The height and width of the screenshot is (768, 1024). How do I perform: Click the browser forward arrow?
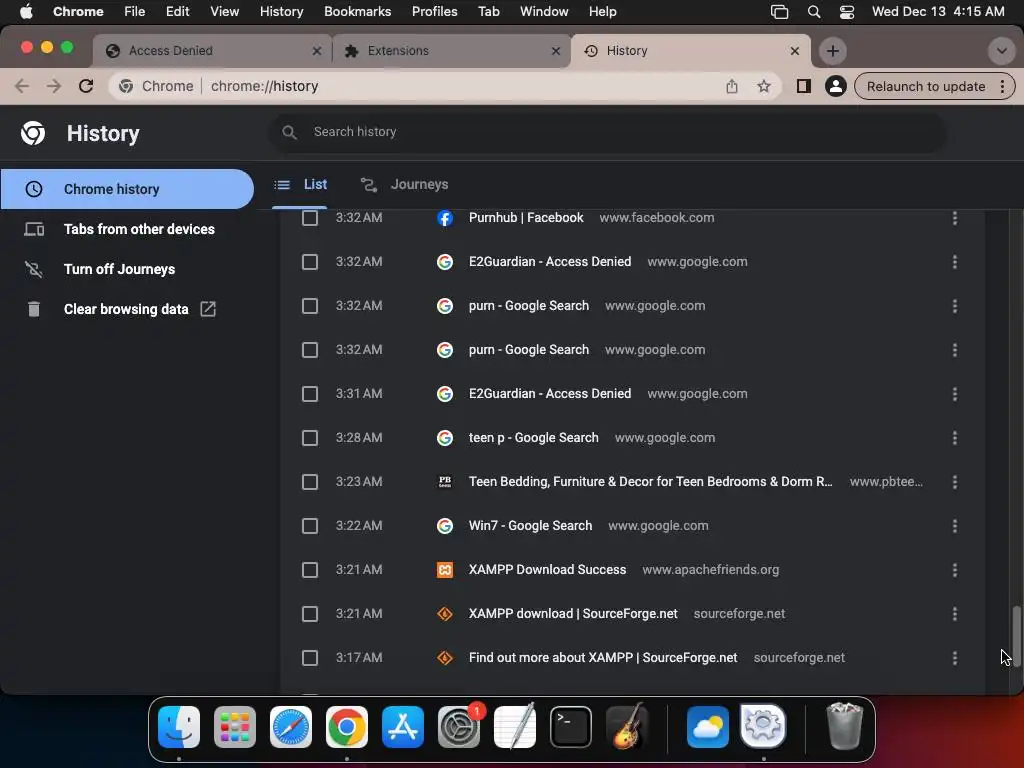pyautogui.click(x=54, y=86)
